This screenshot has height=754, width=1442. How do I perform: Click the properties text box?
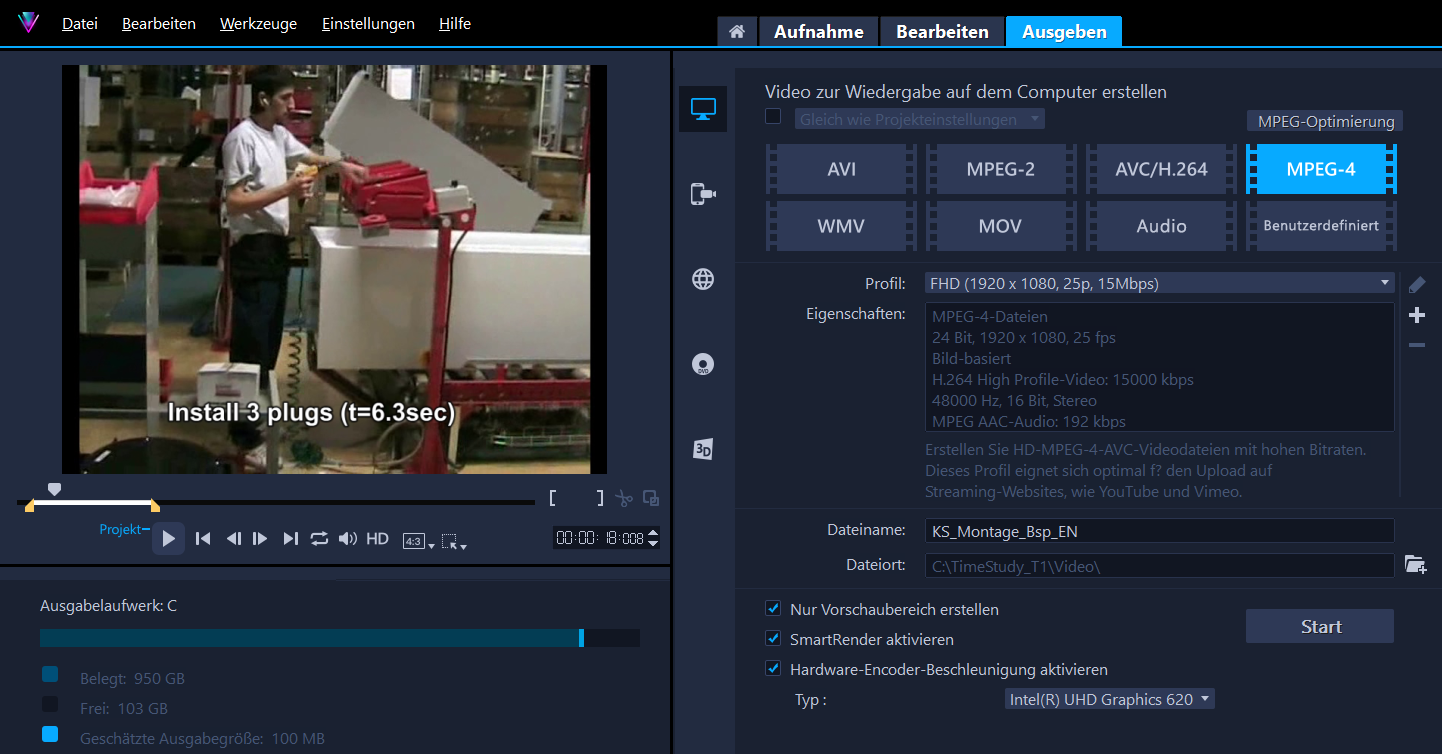pyautogui.click(x=1159, y=367)
